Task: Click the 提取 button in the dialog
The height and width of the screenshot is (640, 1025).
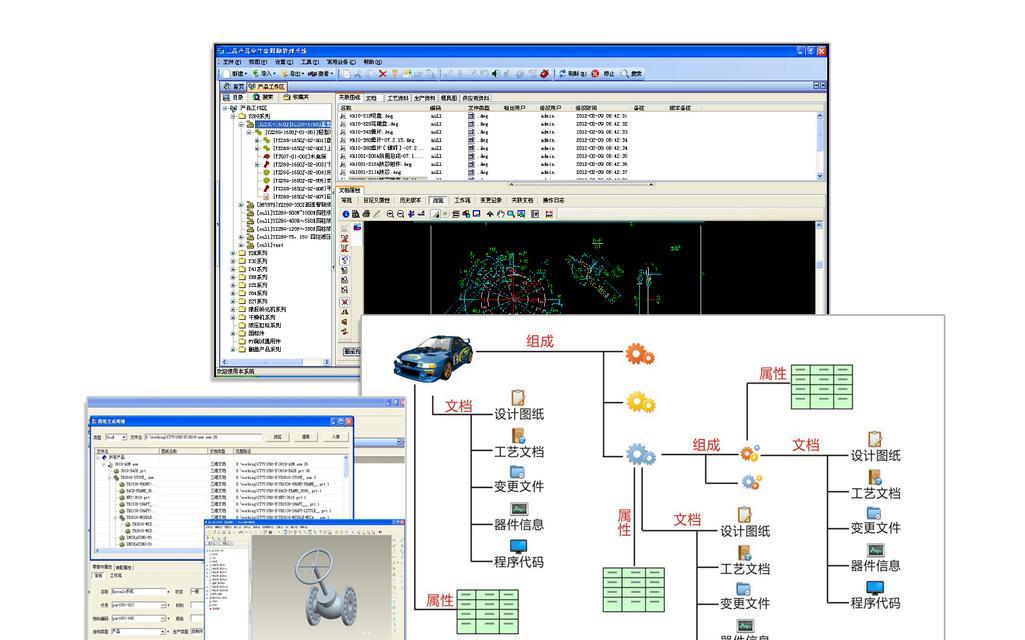Action: point(305,436)
